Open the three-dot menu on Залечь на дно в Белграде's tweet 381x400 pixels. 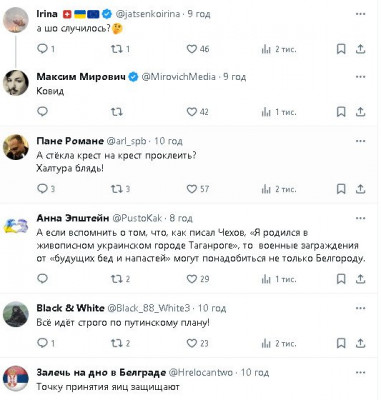click(x=361, y=372)
